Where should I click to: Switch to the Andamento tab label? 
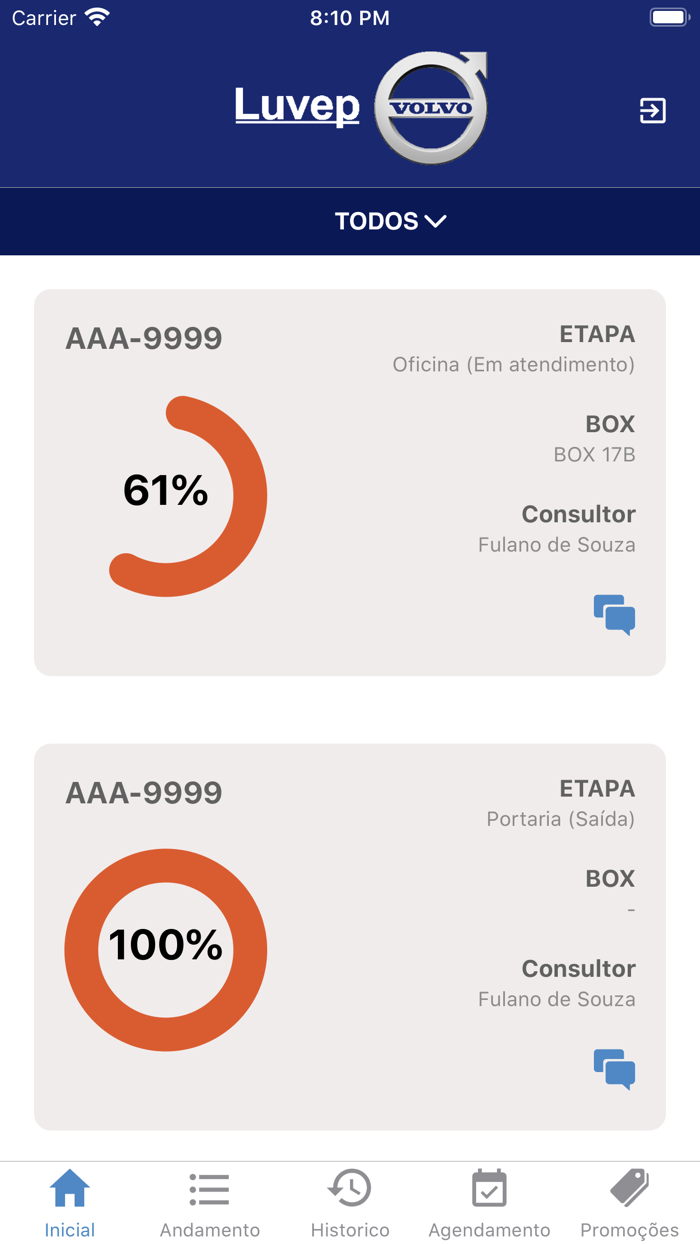pos(209,1230)
